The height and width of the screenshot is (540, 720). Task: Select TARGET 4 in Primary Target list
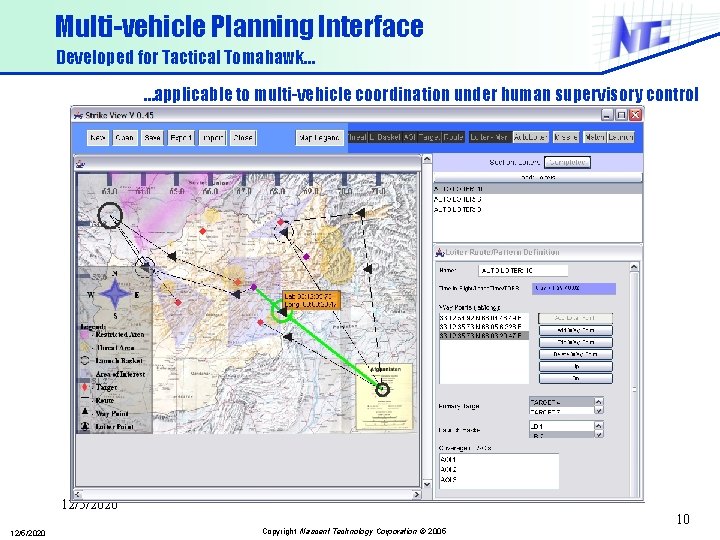pos(561,402)
